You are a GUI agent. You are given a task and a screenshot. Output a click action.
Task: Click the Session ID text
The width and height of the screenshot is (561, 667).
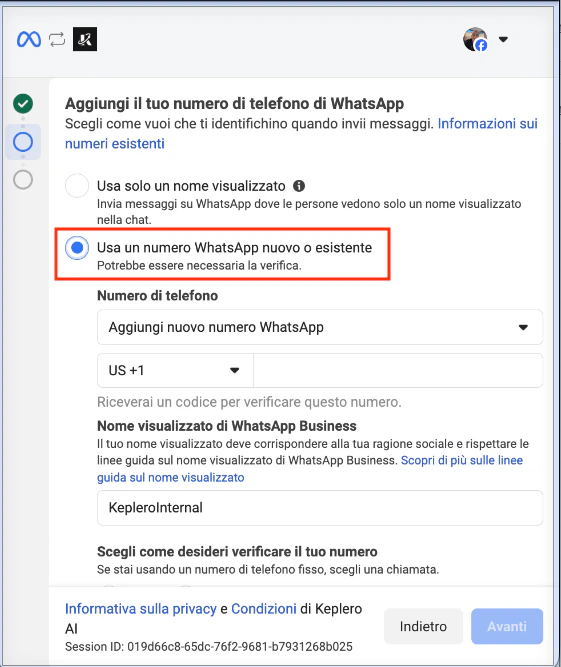pos(209,647)
